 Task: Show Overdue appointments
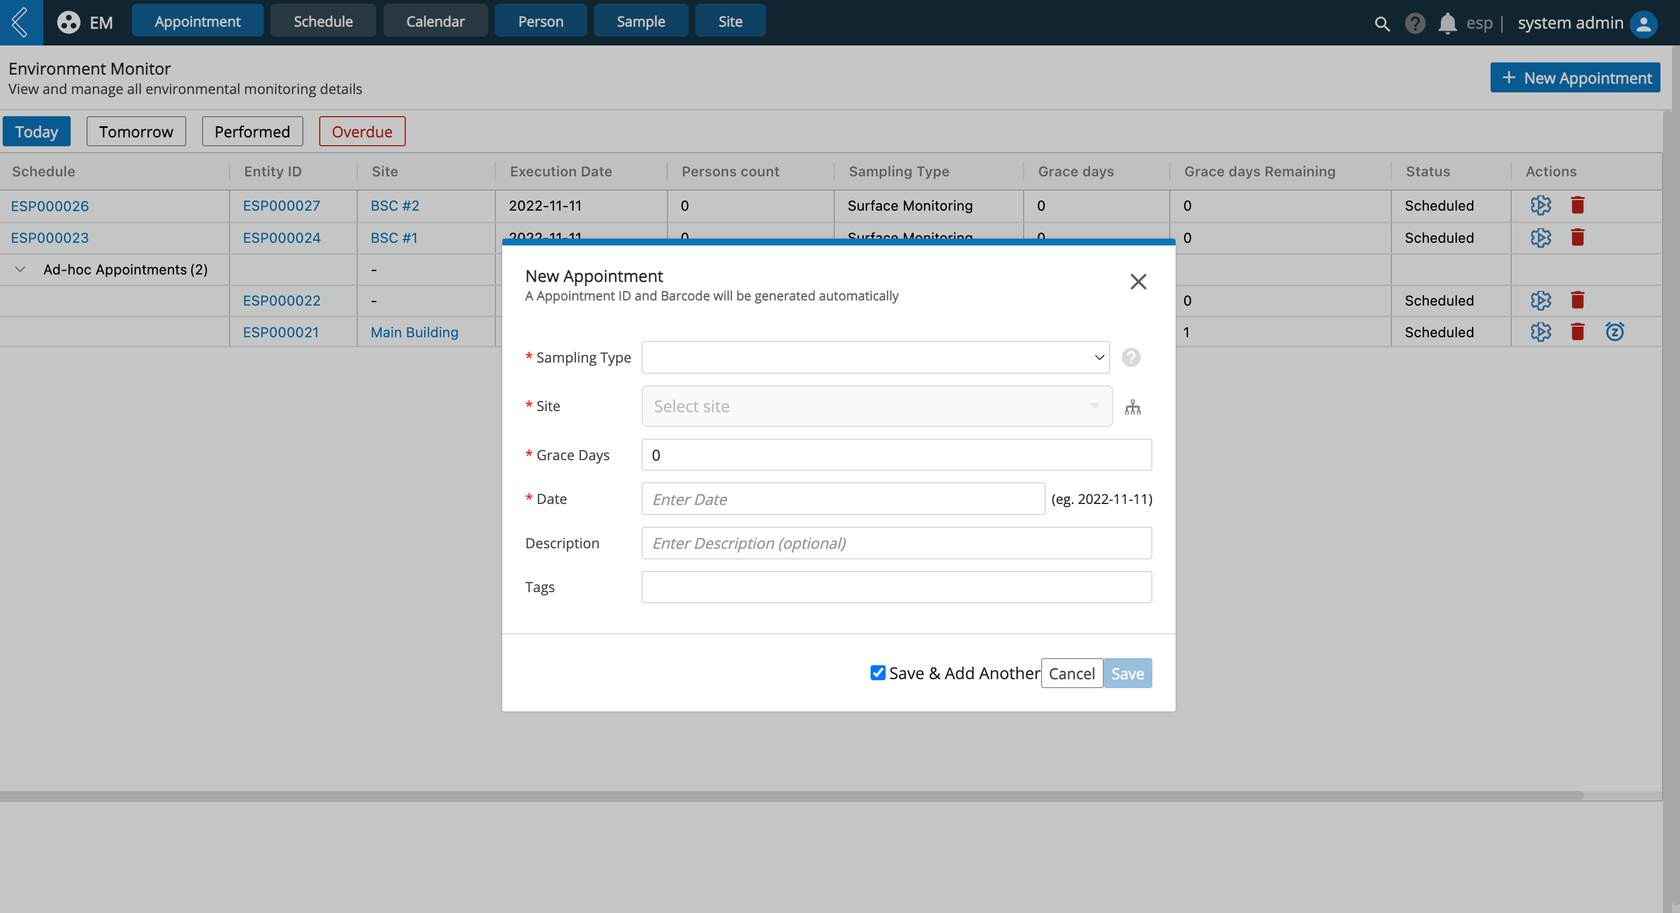tap(362, 131)
